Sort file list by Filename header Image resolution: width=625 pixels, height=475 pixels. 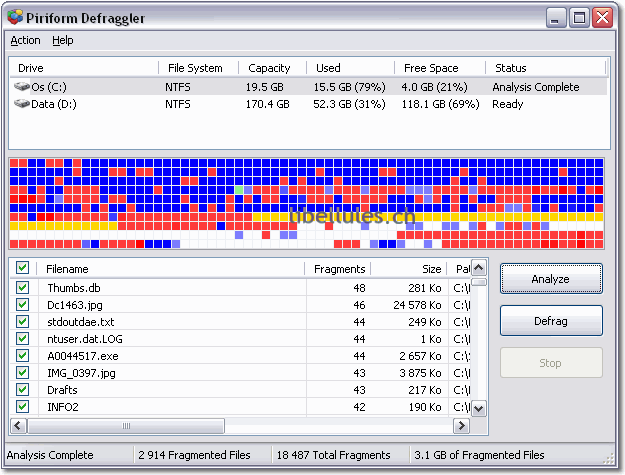coord(171,269)
